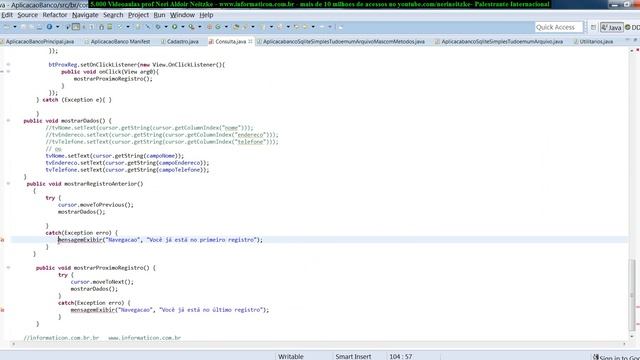Open the Window menu
The width and height of the screenshot is (640, 360).
(182, 15)
